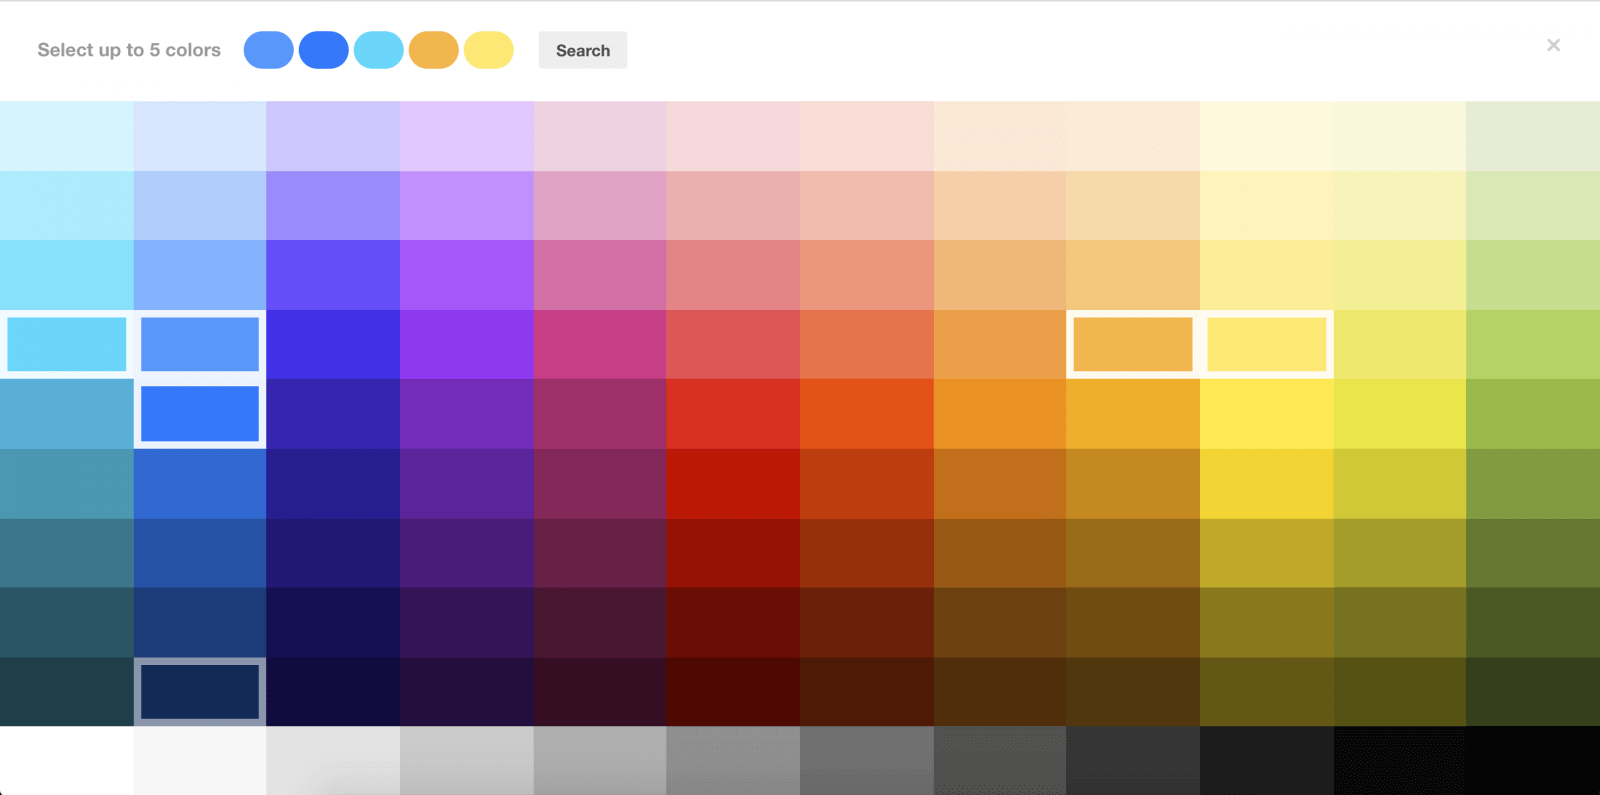Choose the pure white swatch in grayscale row
The width and height of the screenshot is (1600, 795).
[x=66, y=760]
